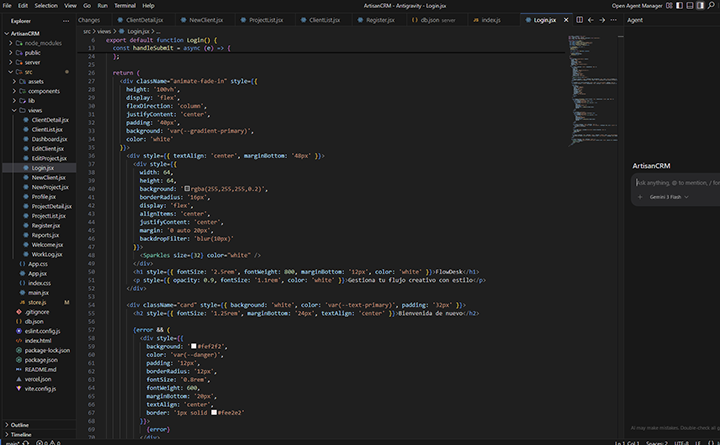Screen dimensions: 720x445
Task: Open the Run menu
Action: tap(102, 6)
